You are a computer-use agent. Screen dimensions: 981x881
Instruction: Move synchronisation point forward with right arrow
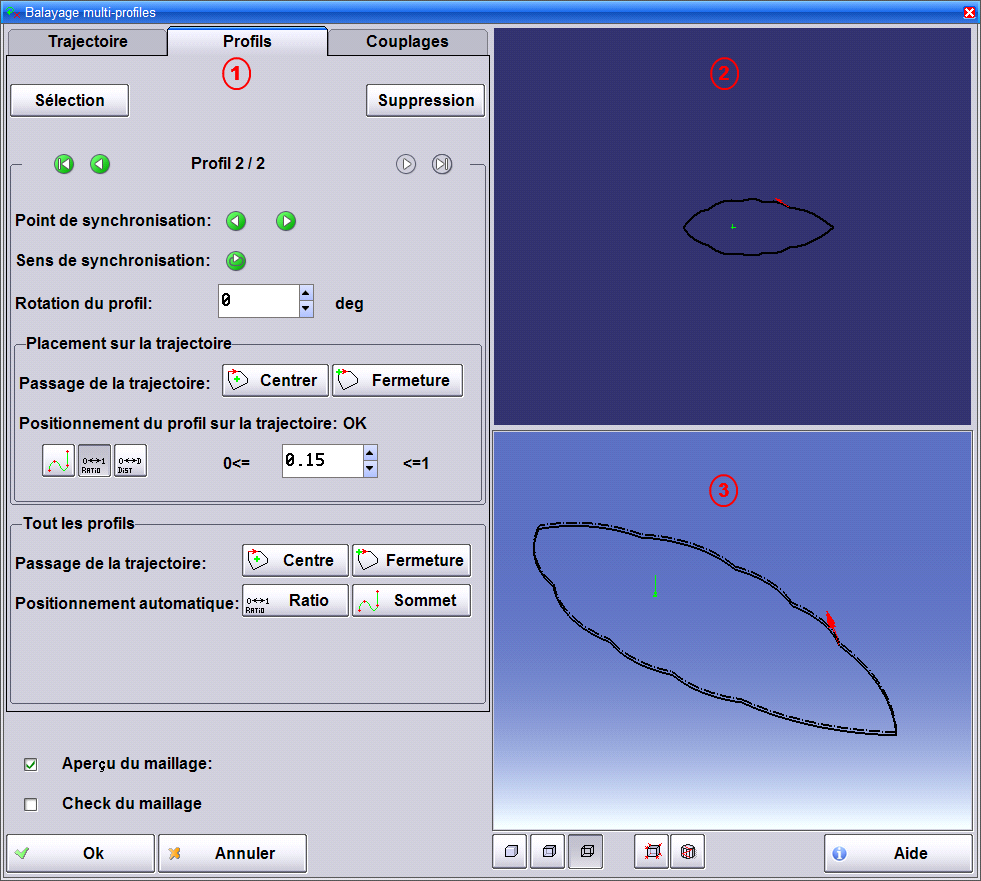[x=286, y=221]
